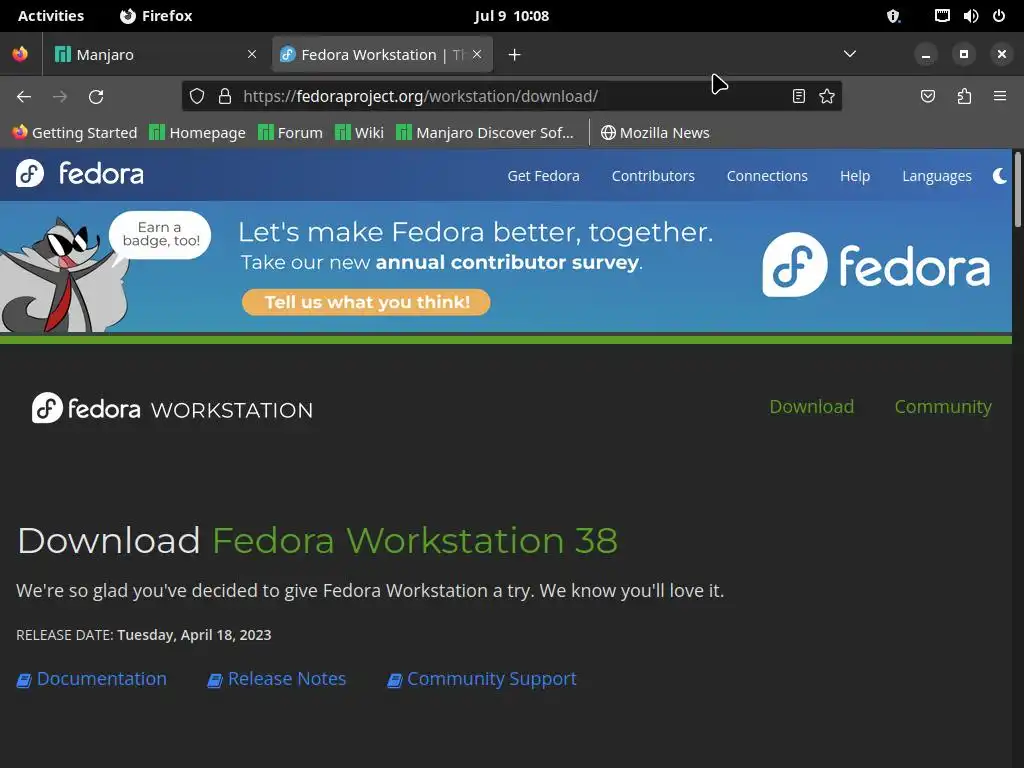Reload the current page
1024x768 pixels.
click(x=96, y=97)
